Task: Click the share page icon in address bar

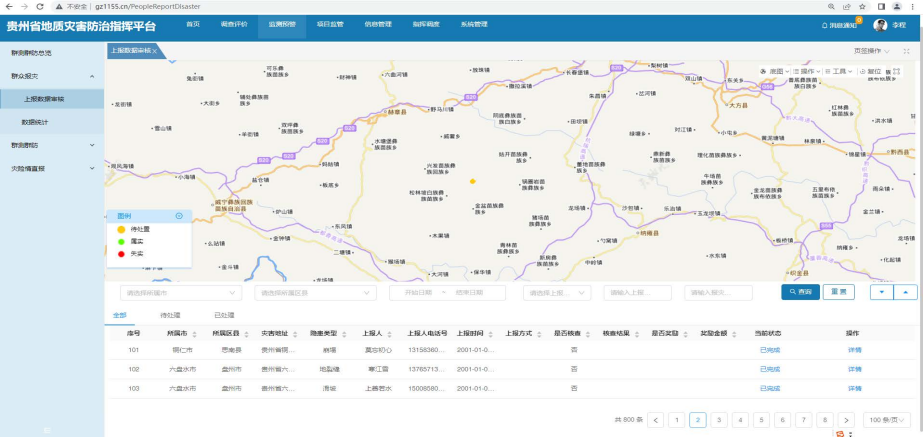Action: [x=847, y=6]
